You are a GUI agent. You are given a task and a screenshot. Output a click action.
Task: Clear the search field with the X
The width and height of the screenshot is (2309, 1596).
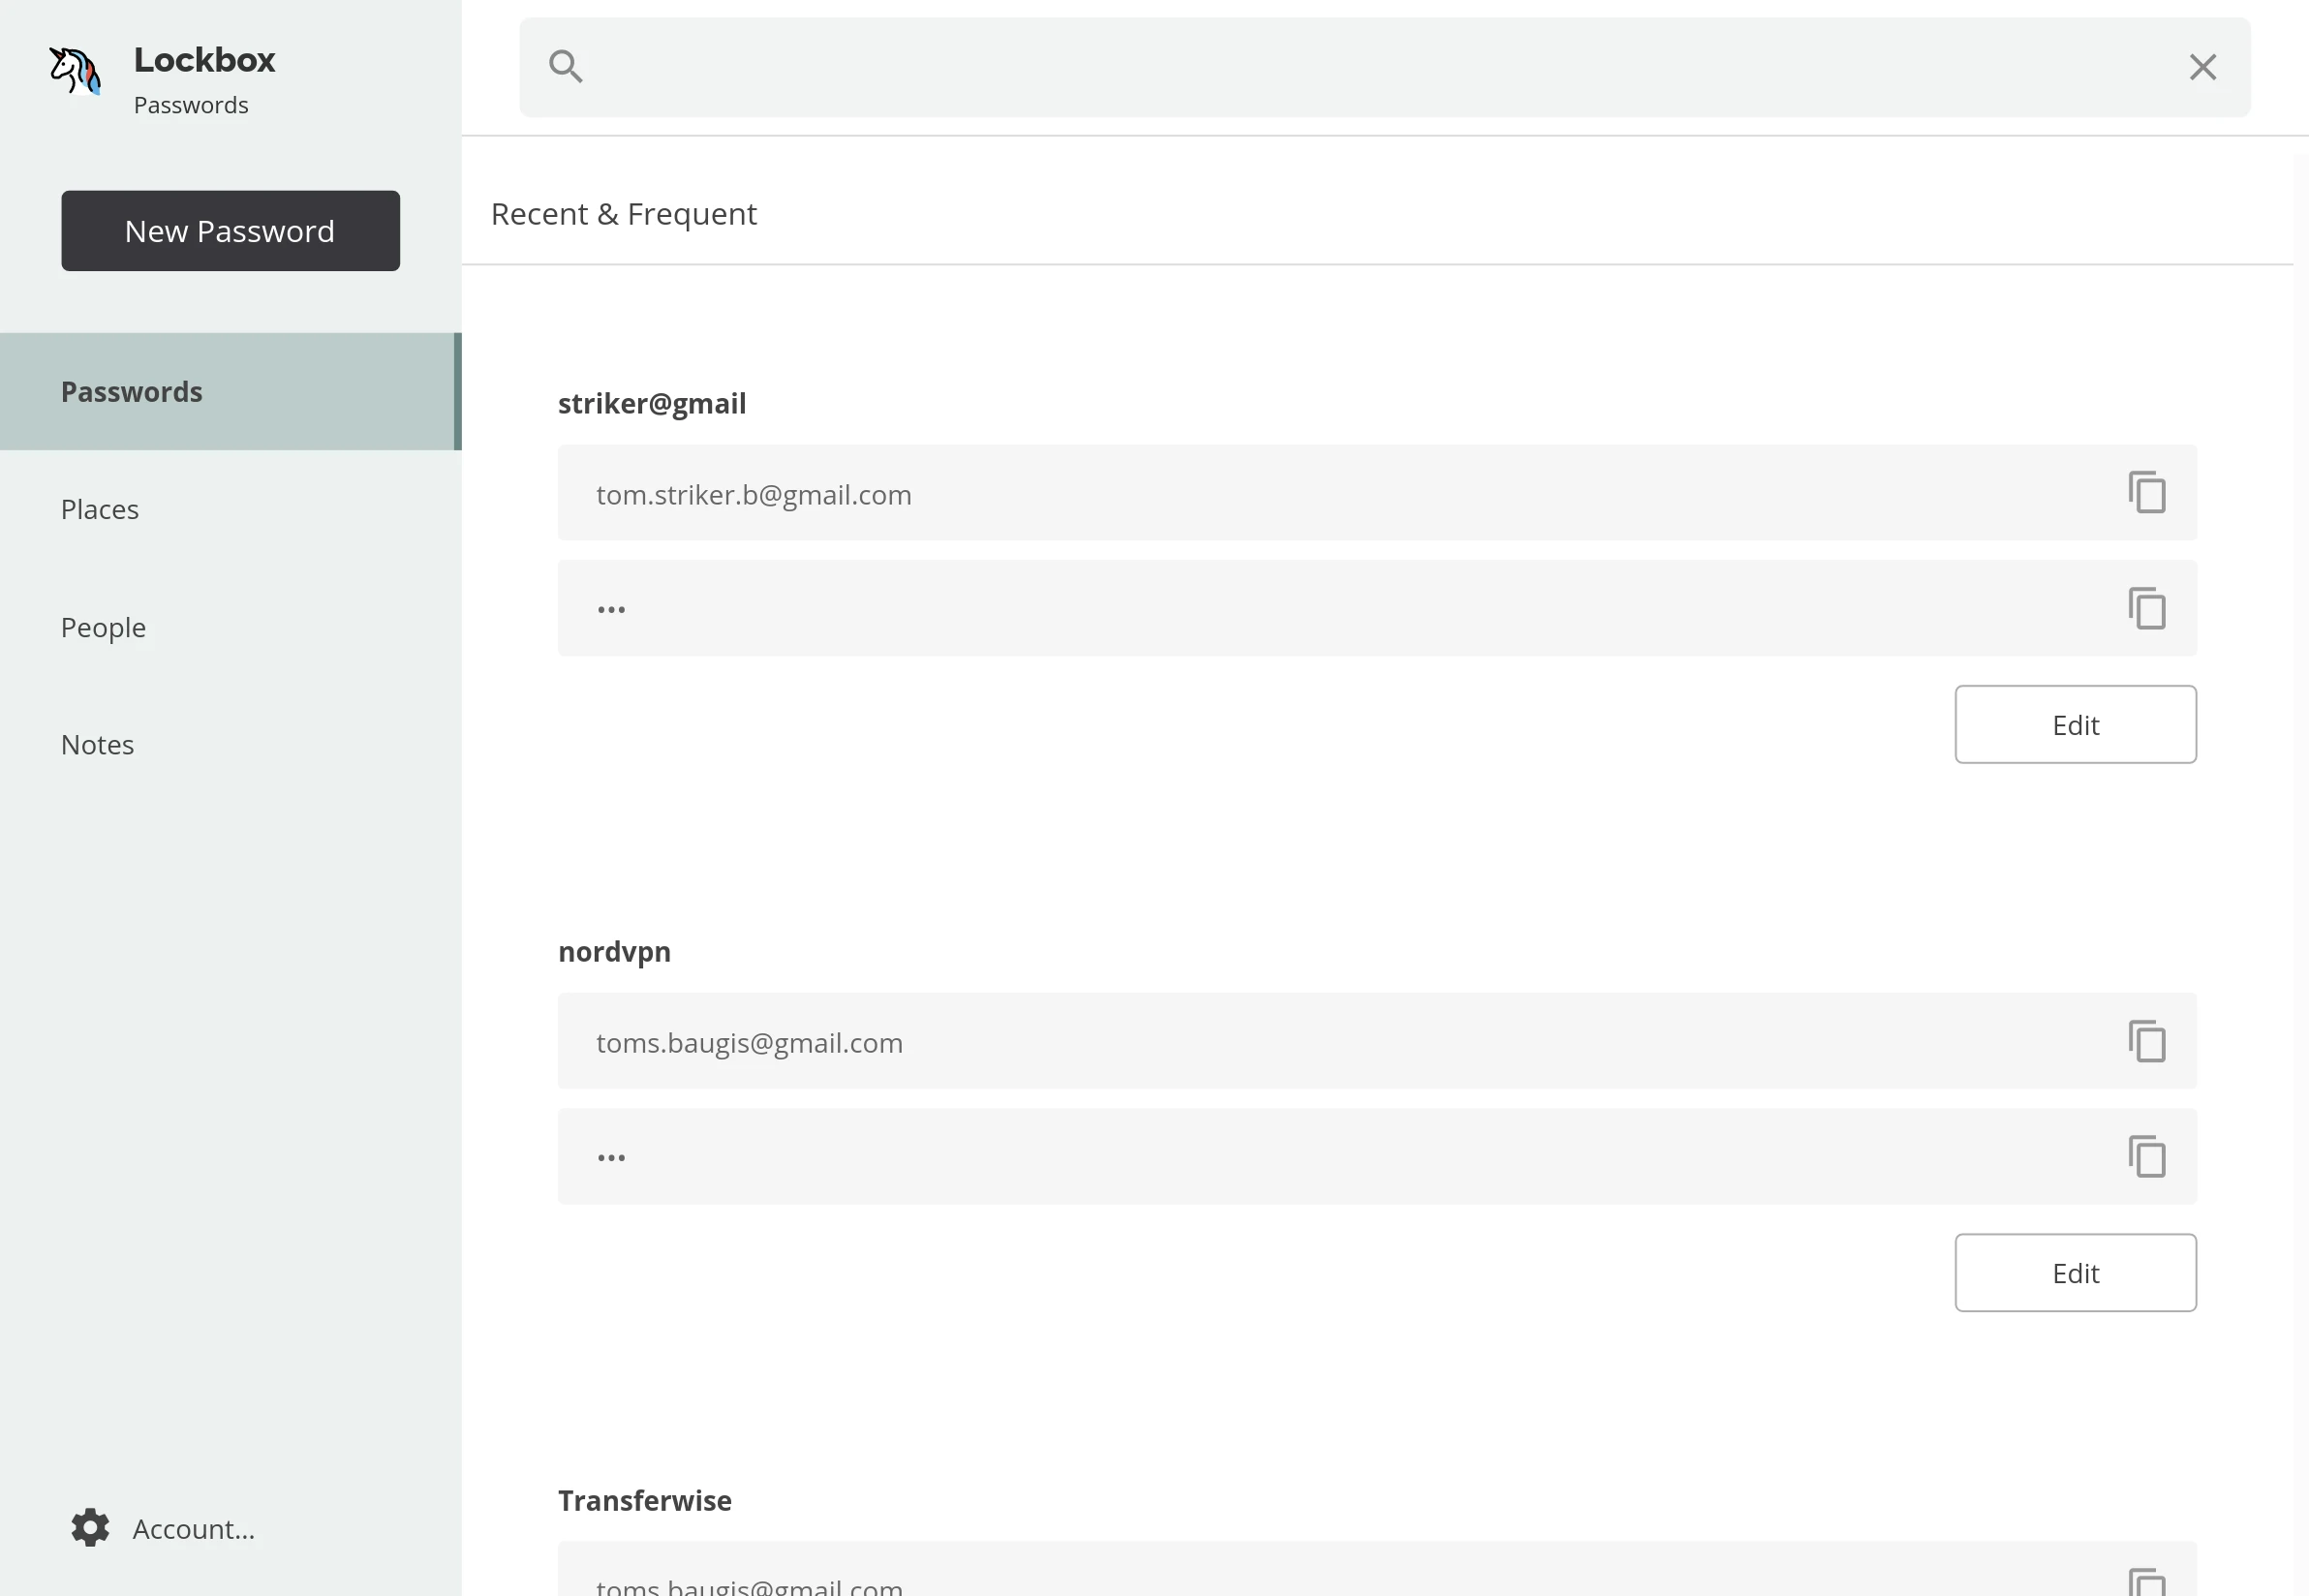(2202, 67)
